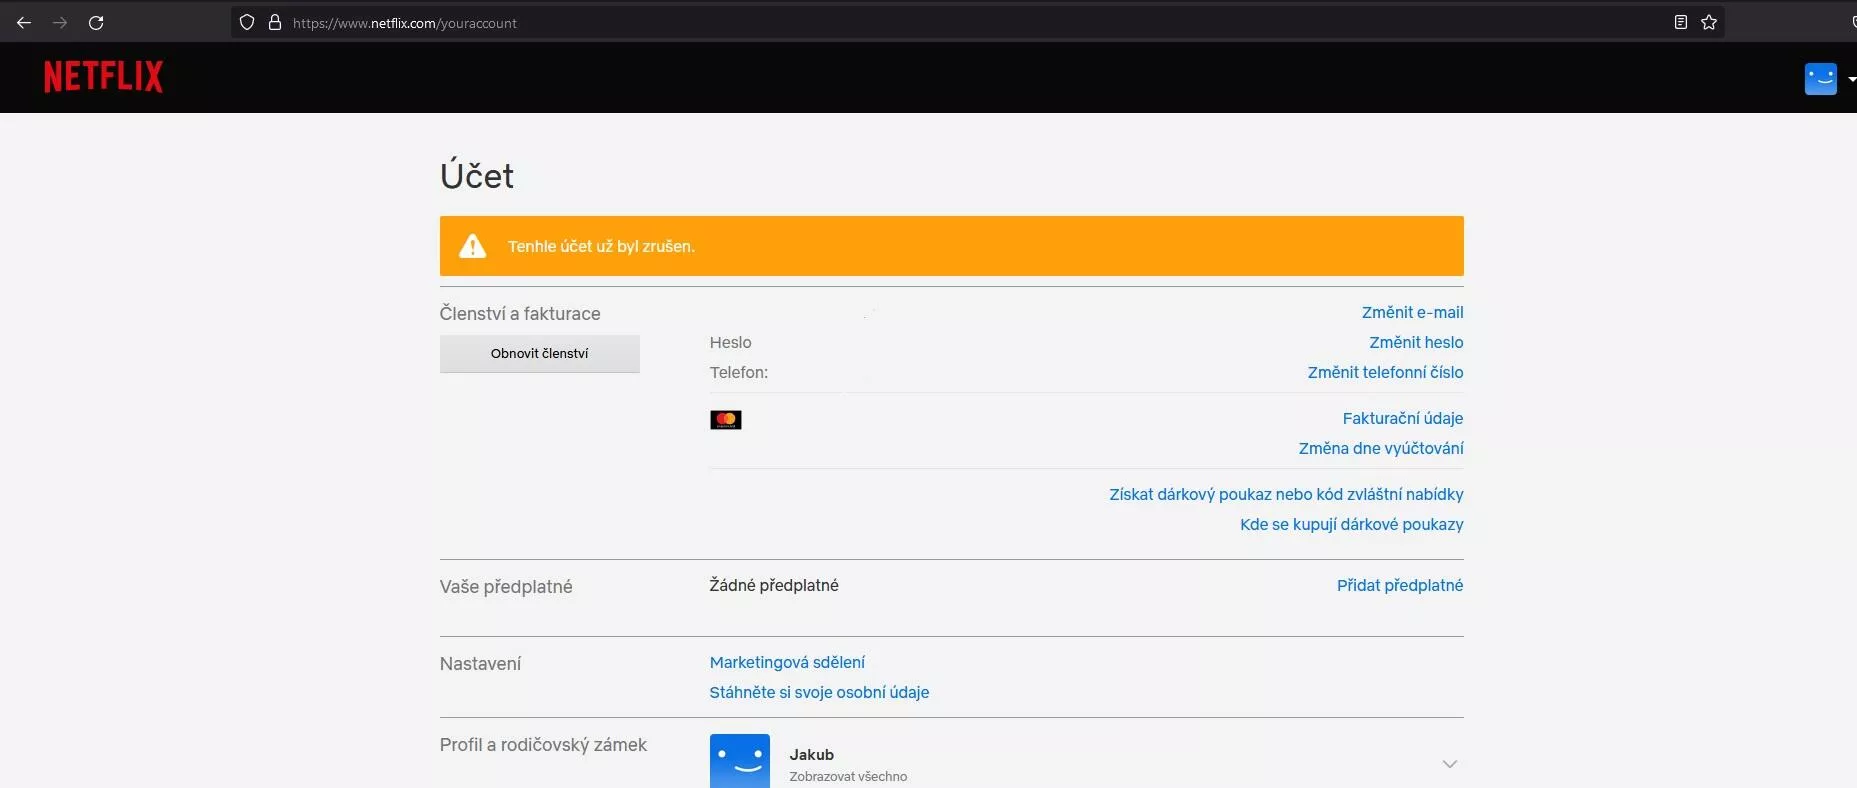
Task: Click the Zobrazovat všechno text under Jakub
Action: tap(848, 777)
